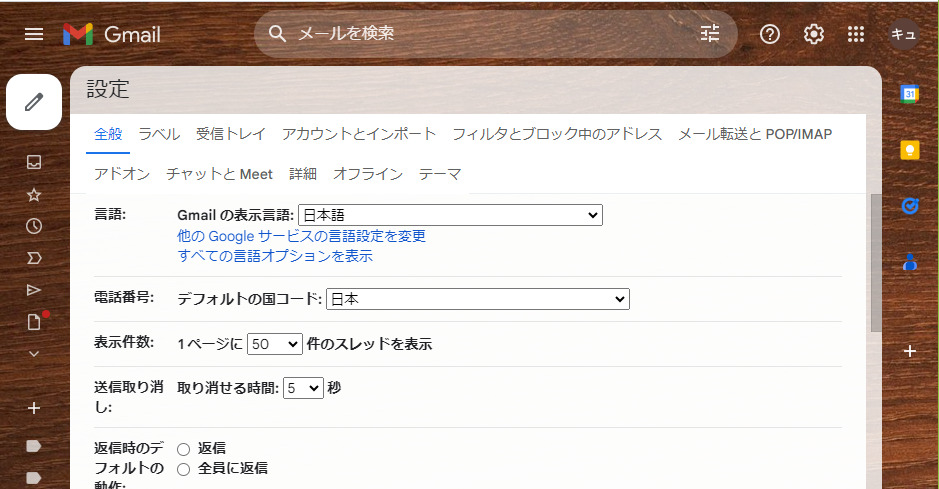Open the Settings gear icon
939x489 pixels.
click(813, 34)
